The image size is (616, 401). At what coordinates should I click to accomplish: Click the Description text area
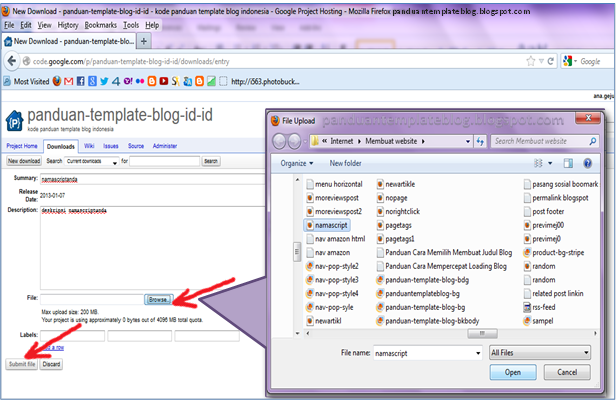pos(153,248)
